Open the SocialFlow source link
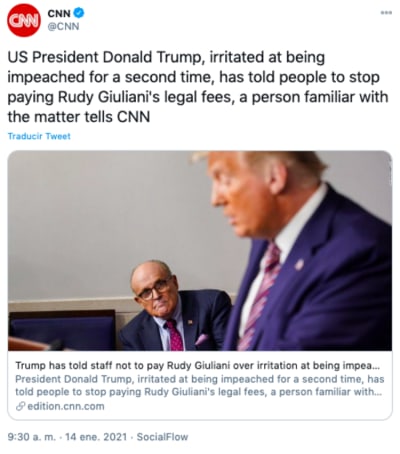 coord(162,437)
